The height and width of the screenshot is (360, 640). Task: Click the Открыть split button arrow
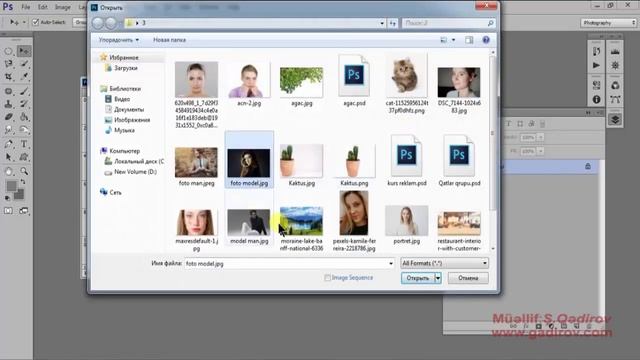point(438,278)
